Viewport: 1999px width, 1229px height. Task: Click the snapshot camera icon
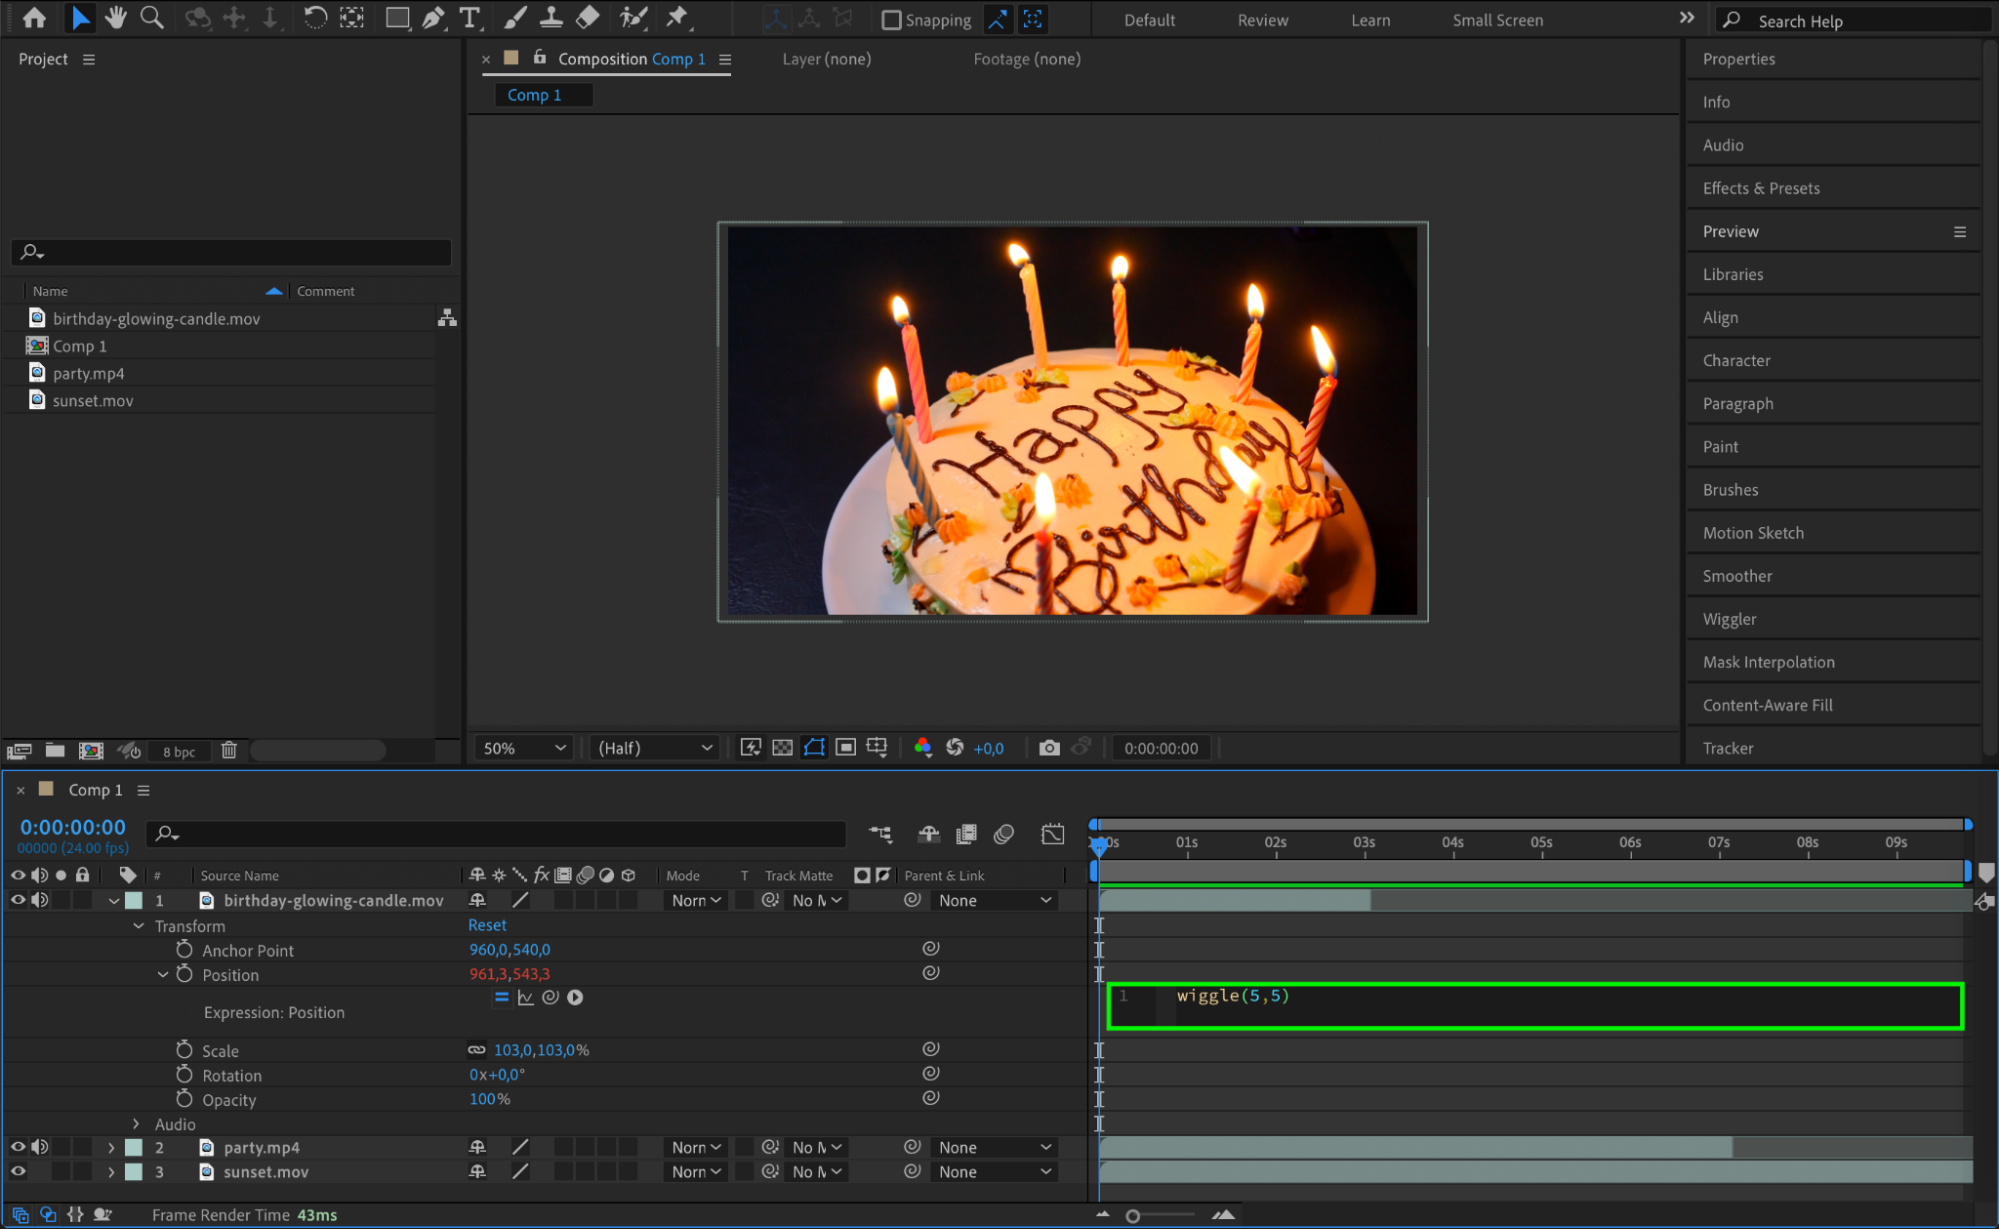1048,748
